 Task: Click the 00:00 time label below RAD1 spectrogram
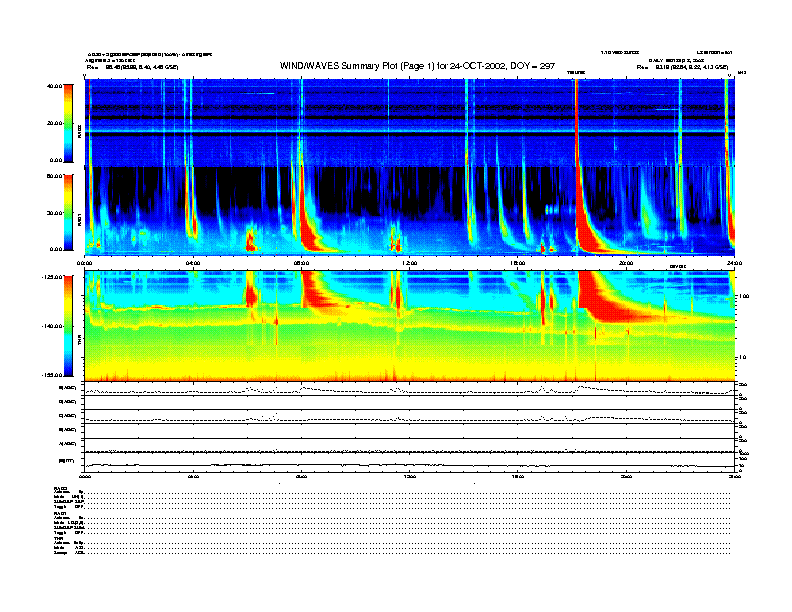pos(84,263)
